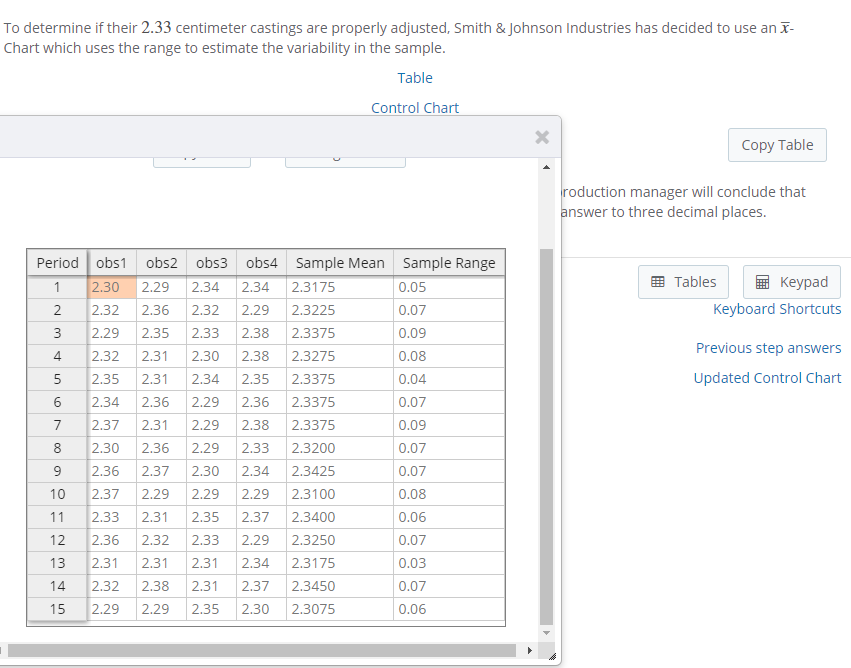Select the obs2 column header
851x668 pixels.
[161, 263]
